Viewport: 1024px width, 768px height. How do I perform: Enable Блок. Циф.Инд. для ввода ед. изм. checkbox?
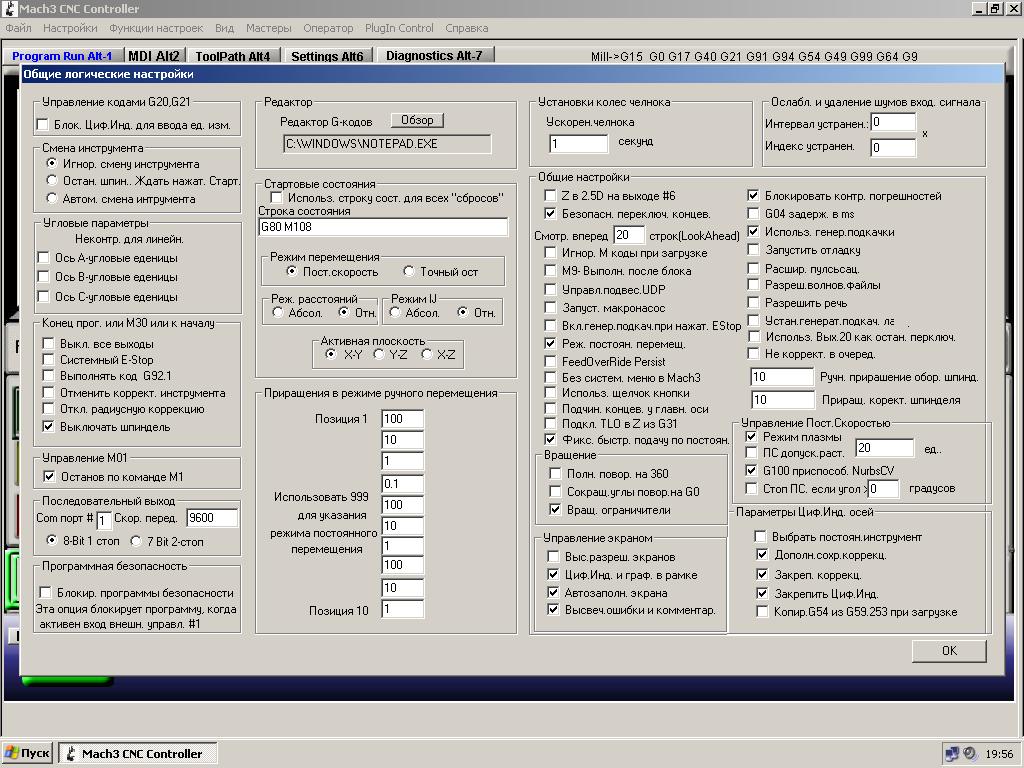point(43,124)
